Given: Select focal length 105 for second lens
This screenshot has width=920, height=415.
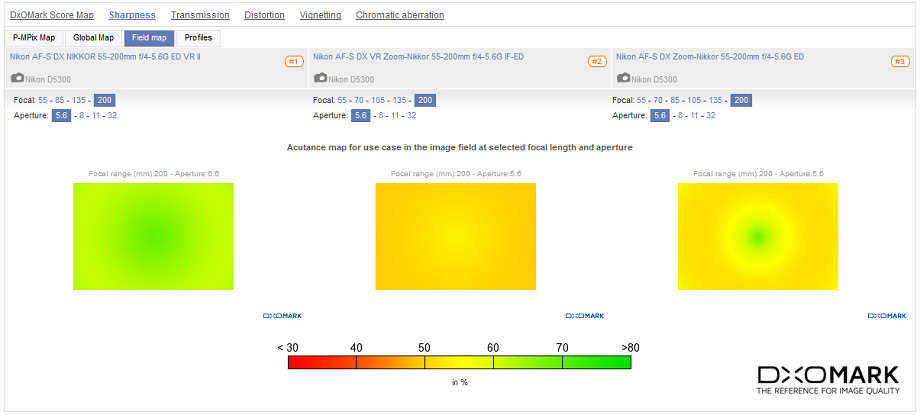Looking at the screenshot, I should coord(373,100).
